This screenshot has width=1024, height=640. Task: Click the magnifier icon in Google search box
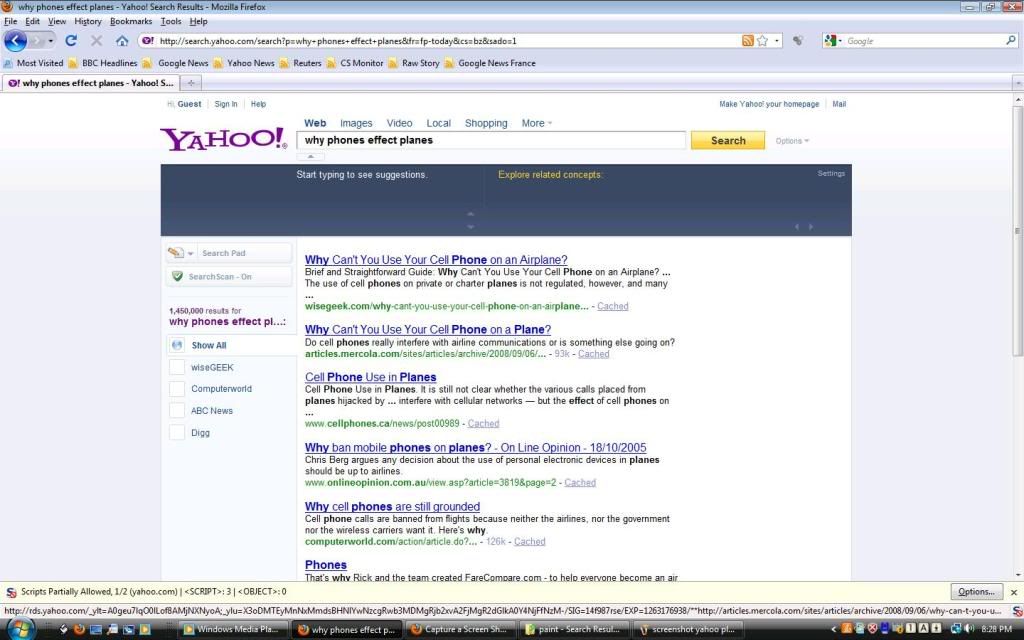[1011, 40]
